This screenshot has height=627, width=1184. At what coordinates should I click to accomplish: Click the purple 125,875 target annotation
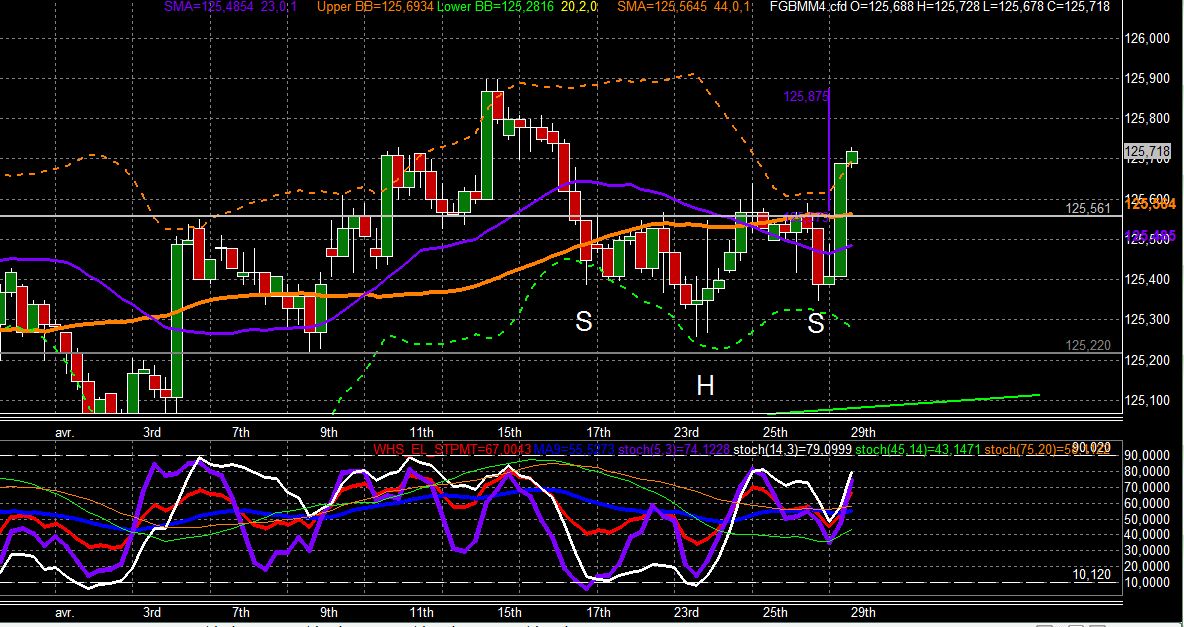point(806,96)
